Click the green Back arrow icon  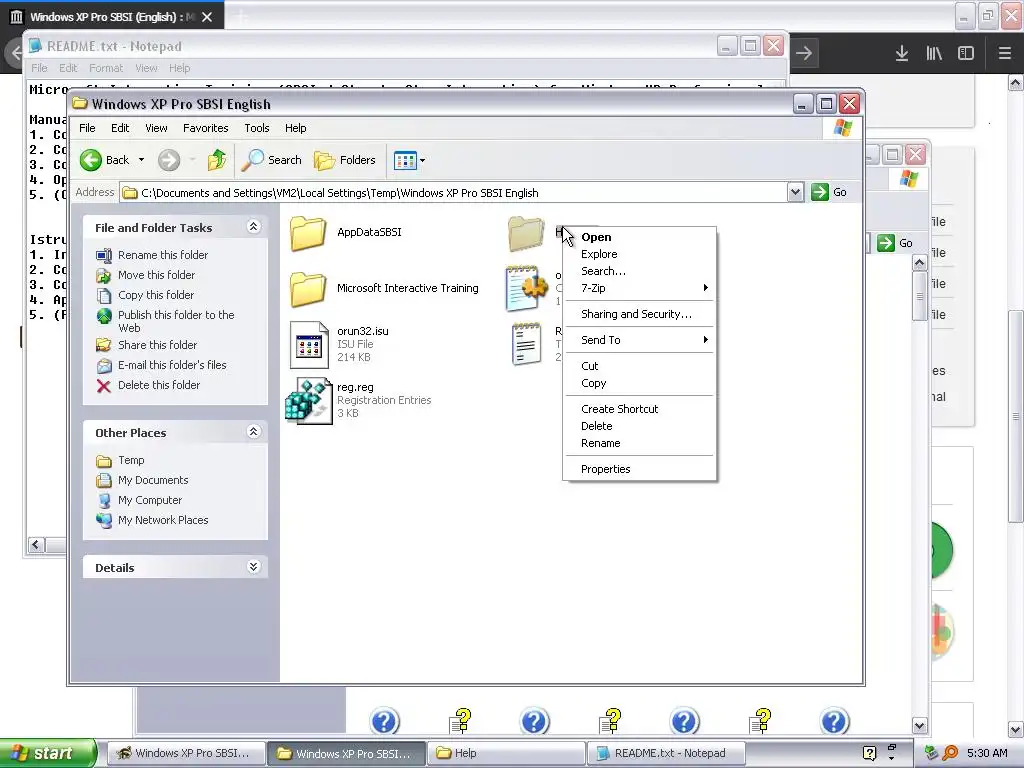pyautogui.click(x=91, y=160)
